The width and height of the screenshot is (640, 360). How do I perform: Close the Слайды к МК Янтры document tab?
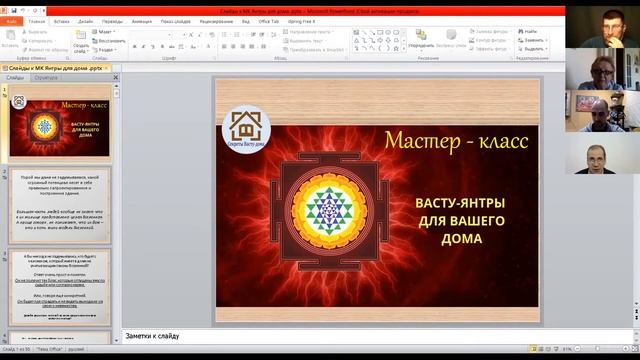107,69
